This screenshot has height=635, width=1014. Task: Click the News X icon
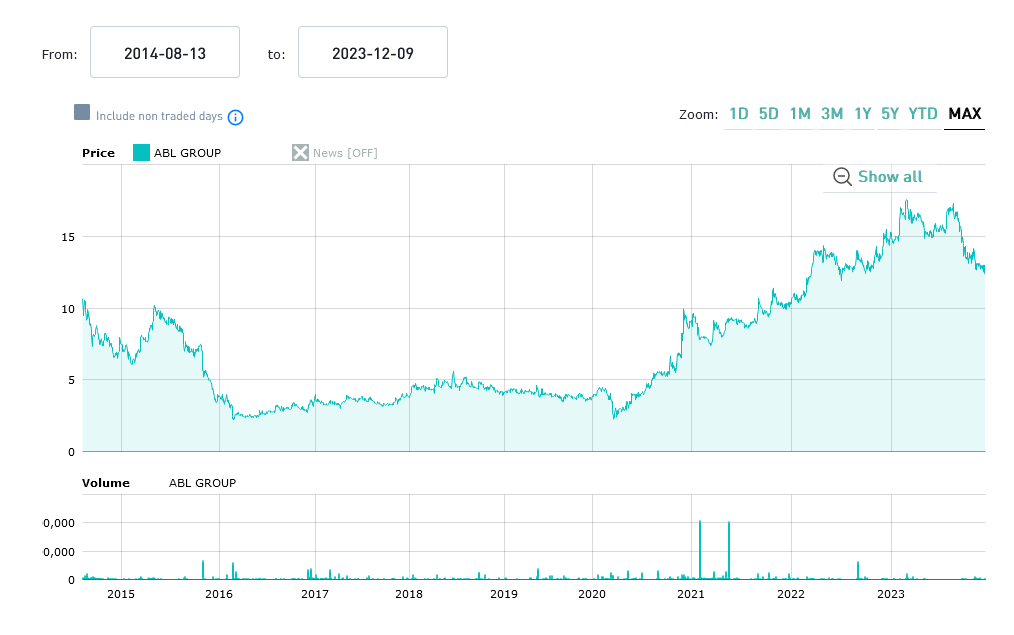tap(300, 153)
